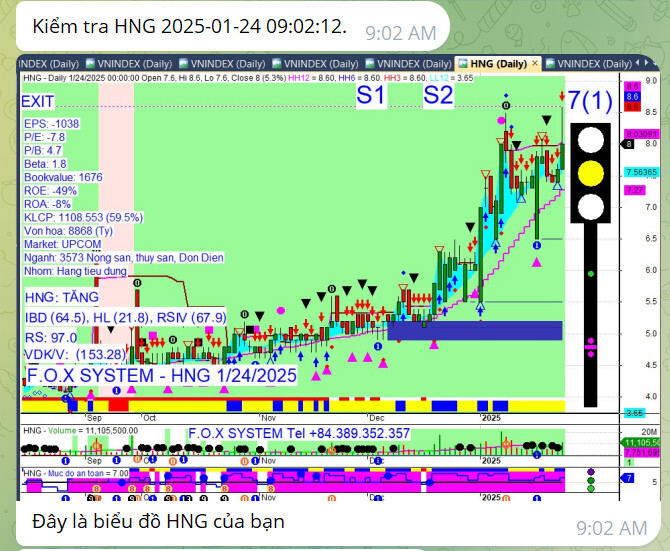Click the blue support zone rectangle
This screenshot has height=551, width=670.
tap(475, 331)
